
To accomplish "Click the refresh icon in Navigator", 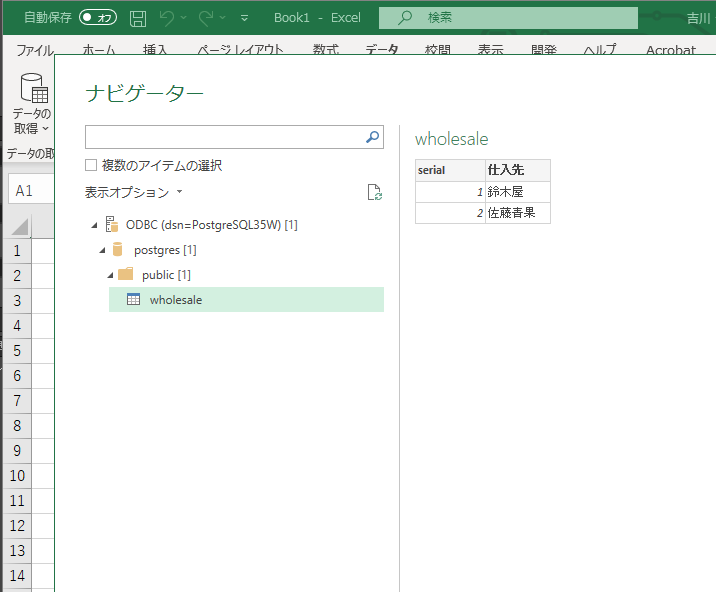I will 375,192.
